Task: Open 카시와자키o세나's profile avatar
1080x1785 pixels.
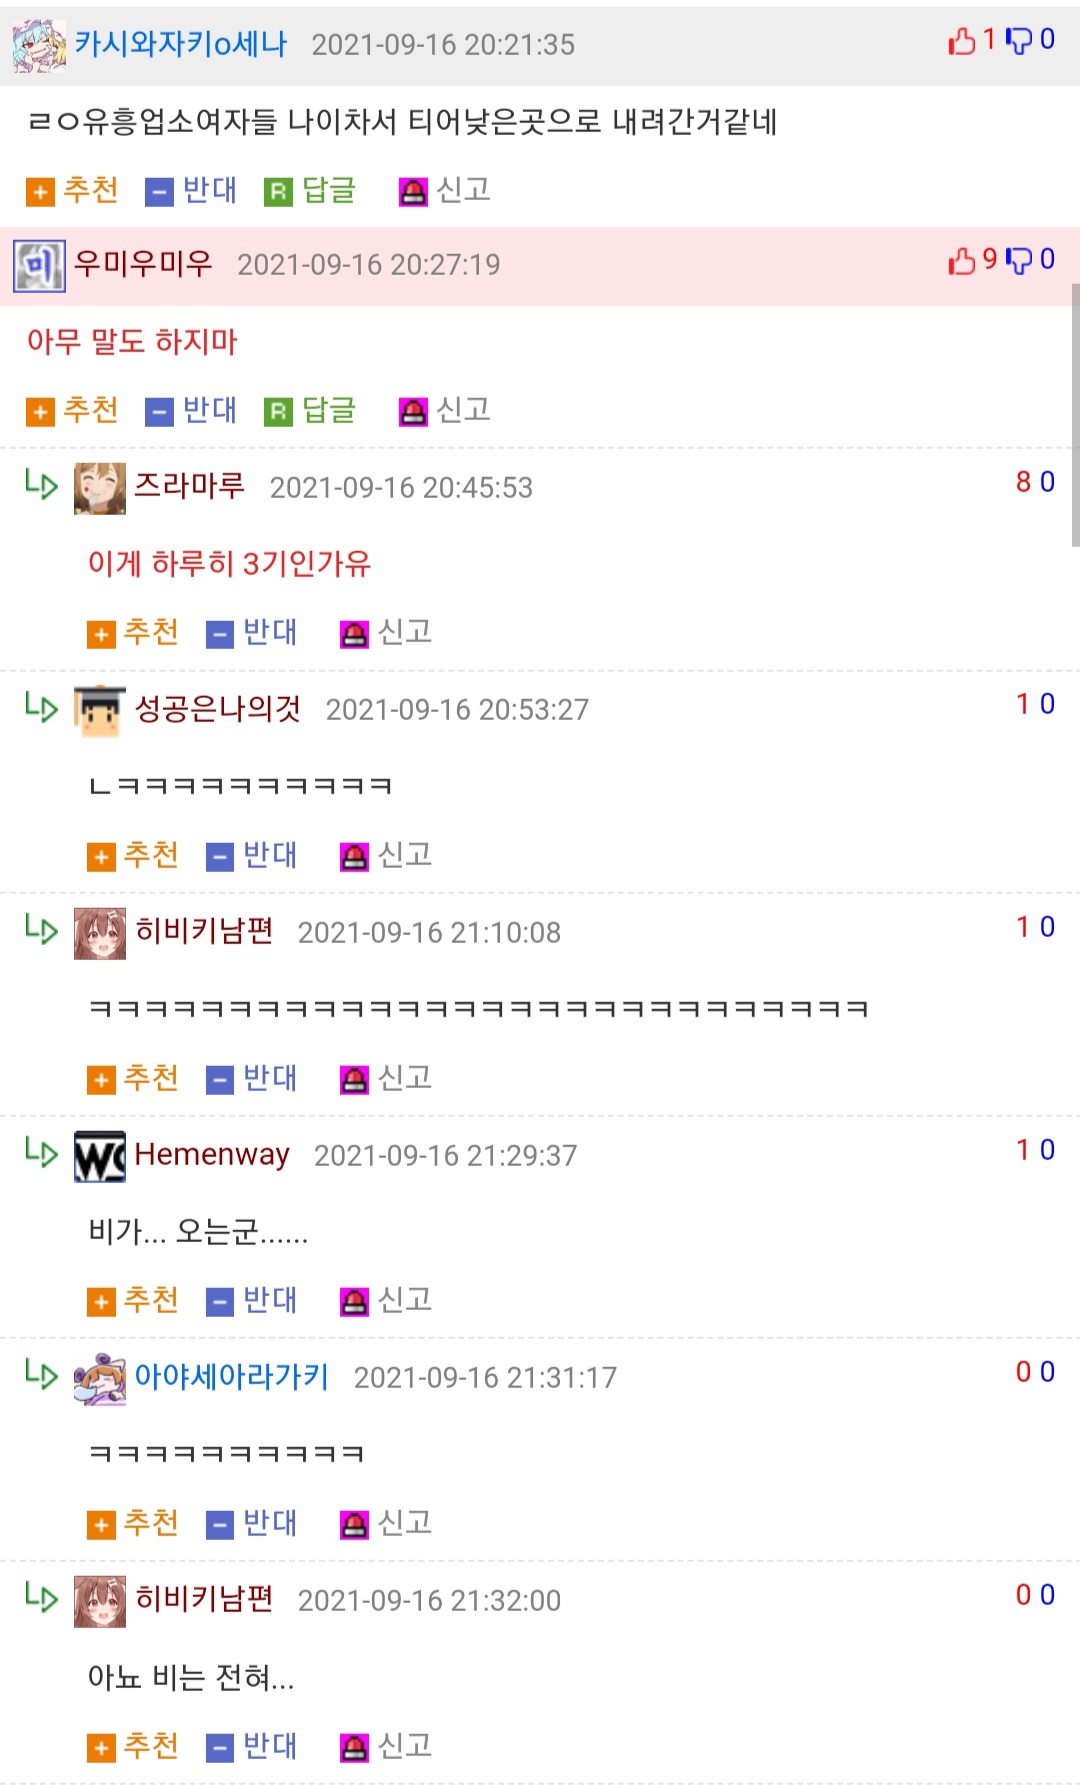Action: [x=39, y=45]
